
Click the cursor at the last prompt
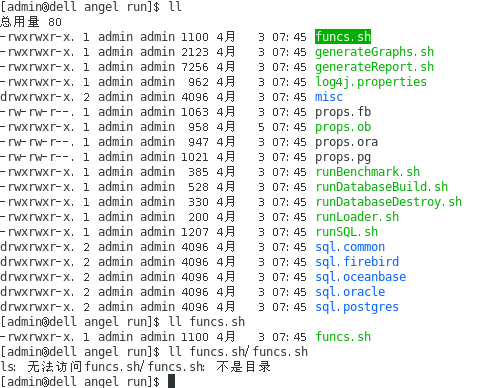pos(171,381)
